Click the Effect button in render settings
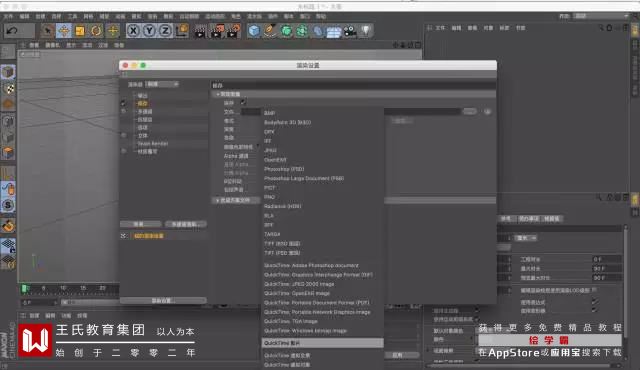This screenshot has width=640, height=370. point(140,224)
